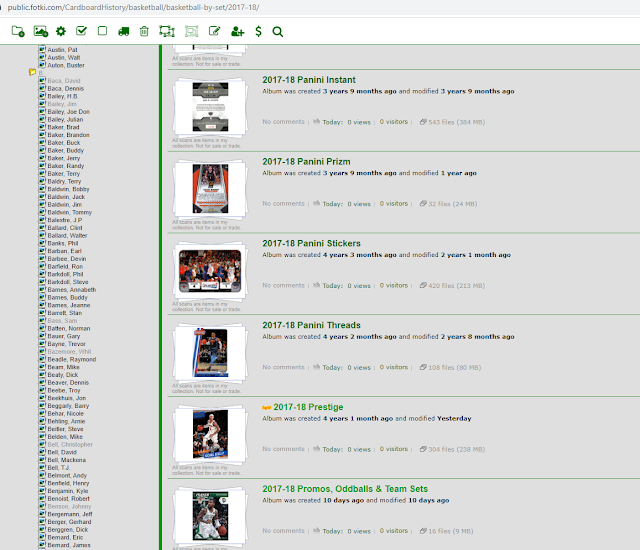Screen dimensions: 640x550
Task: Click the Panini Threads album thumbnail
Action: pos(210,353)
